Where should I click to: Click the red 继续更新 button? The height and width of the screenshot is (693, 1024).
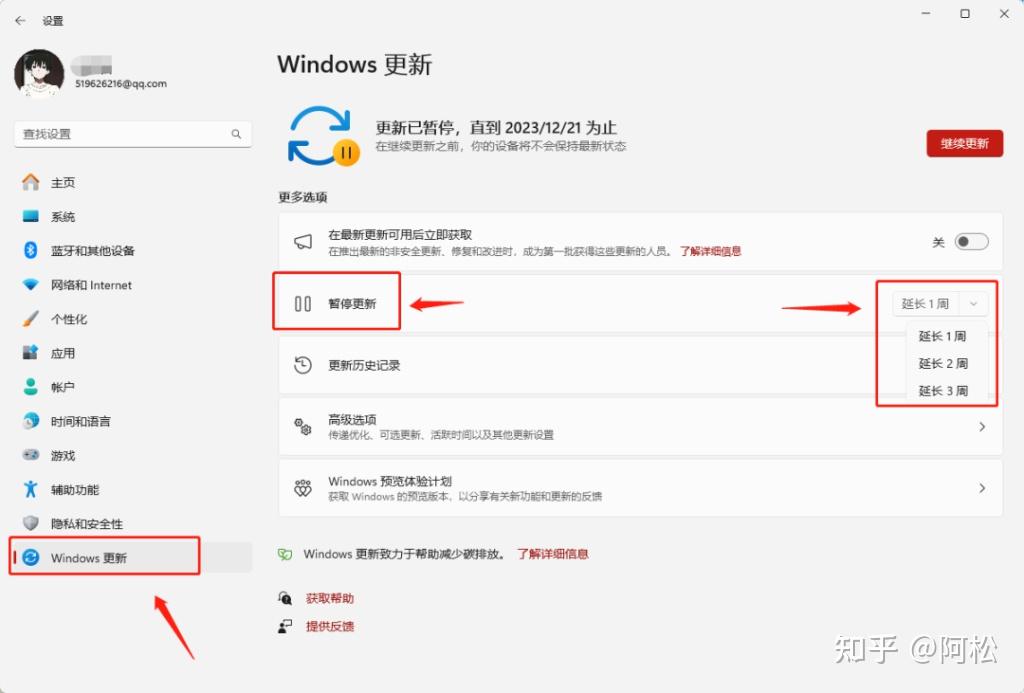[x=965, y=144]
